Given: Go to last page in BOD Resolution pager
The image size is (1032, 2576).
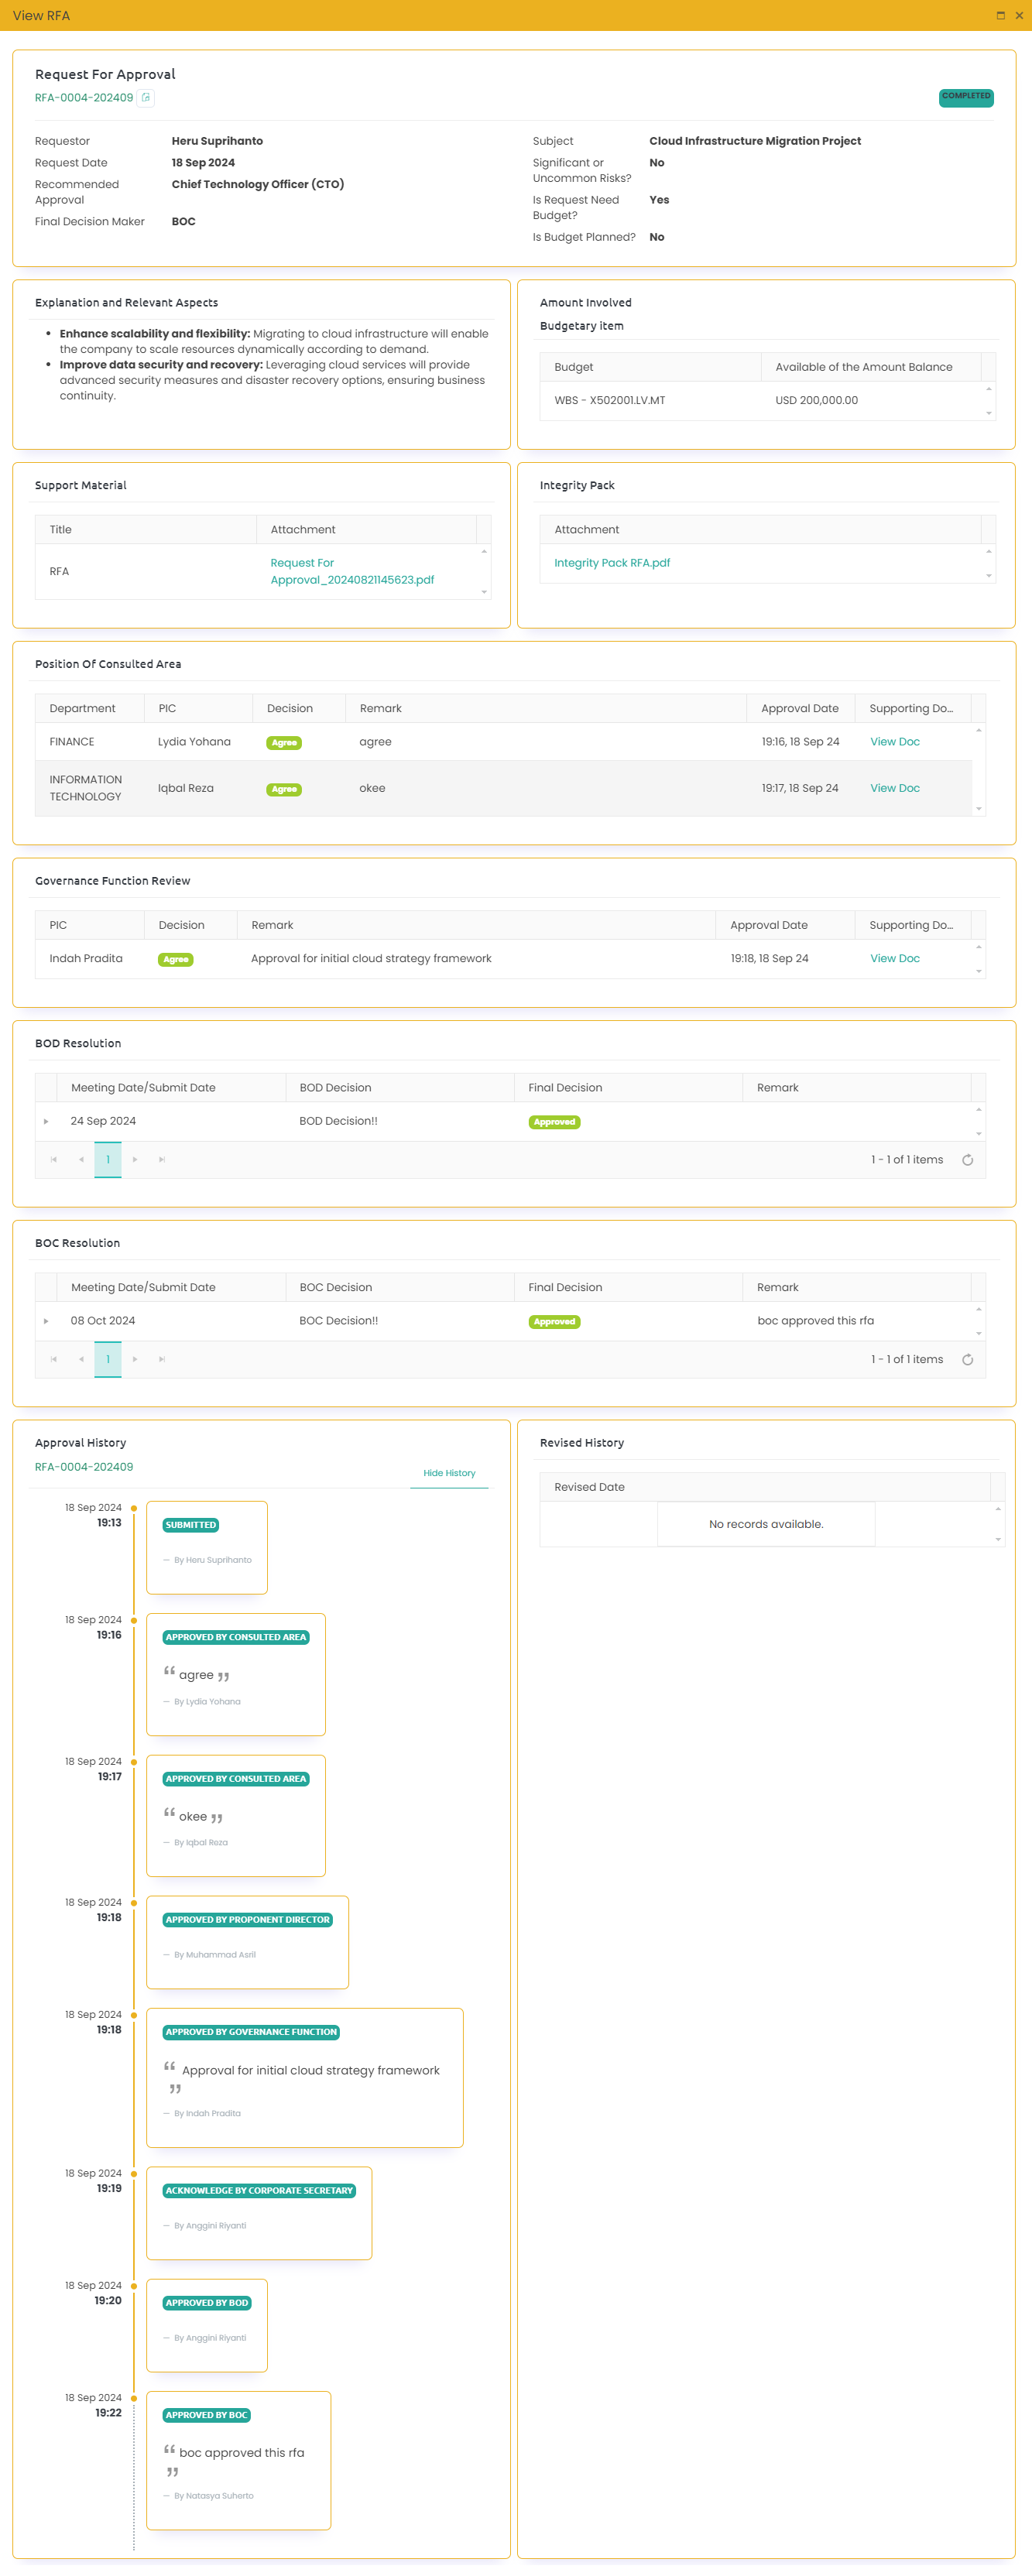Looking at the screenshot, I should [162, 1160].
